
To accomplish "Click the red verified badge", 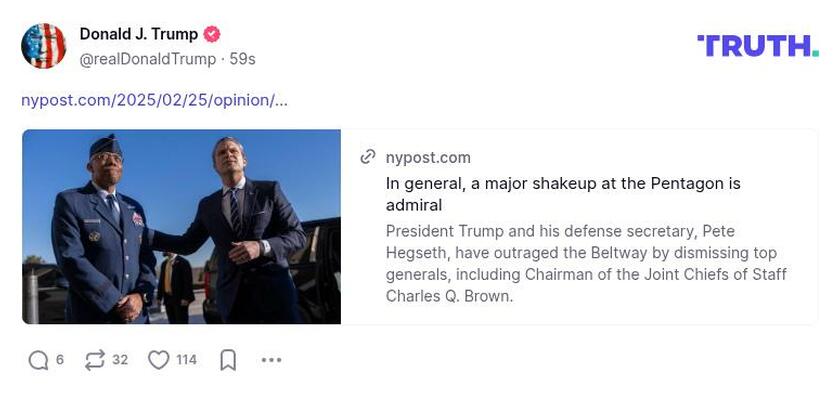I will pyautogui.click(x=212, y=34).
